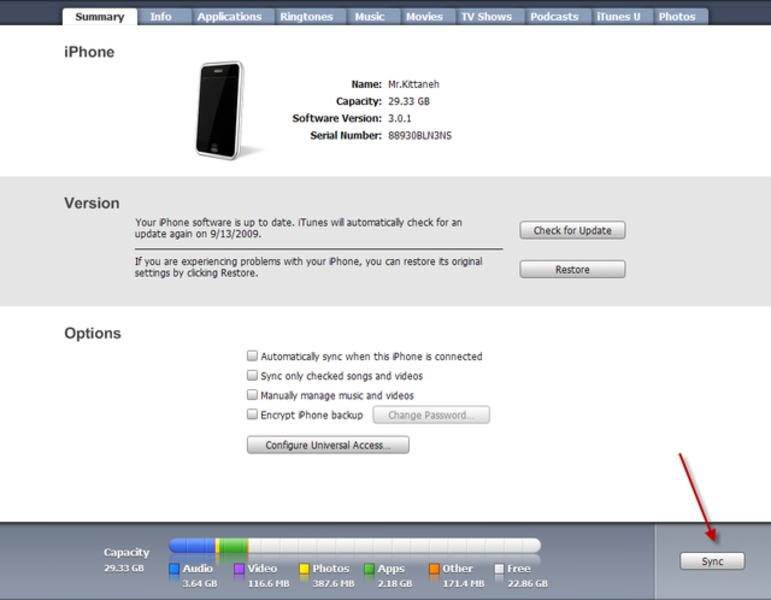Enable automatic sync when iPhone is connected
Viewport: 771px width, 600px height.
point(252,356)
